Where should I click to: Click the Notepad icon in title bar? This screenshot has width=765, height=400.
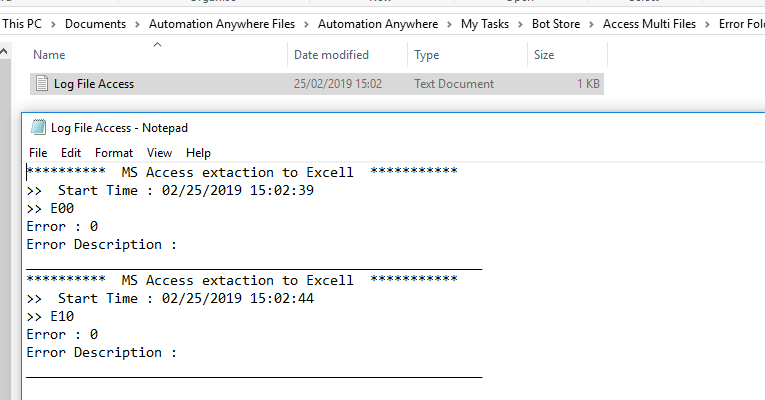(39, 127)
